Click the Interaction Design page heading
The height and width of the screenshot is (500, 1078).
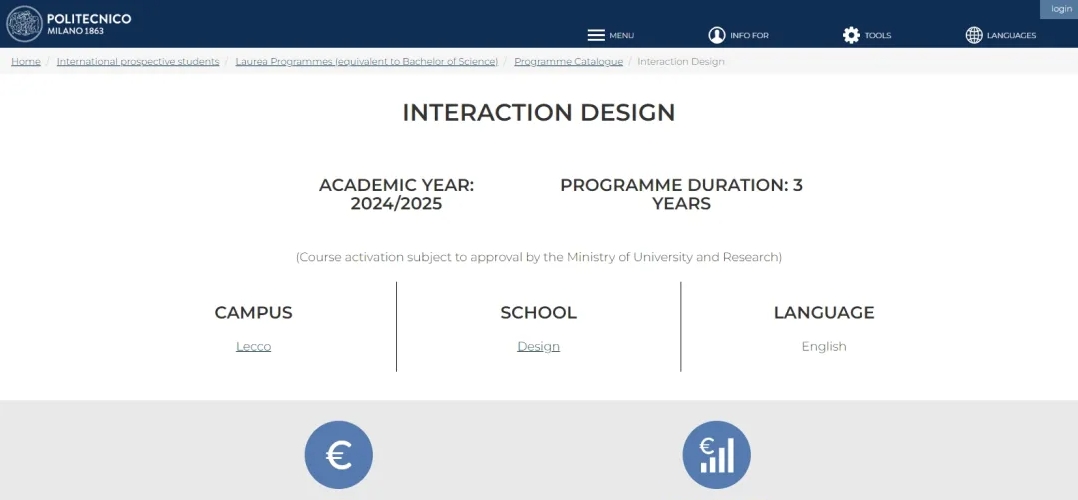(539, 113)
